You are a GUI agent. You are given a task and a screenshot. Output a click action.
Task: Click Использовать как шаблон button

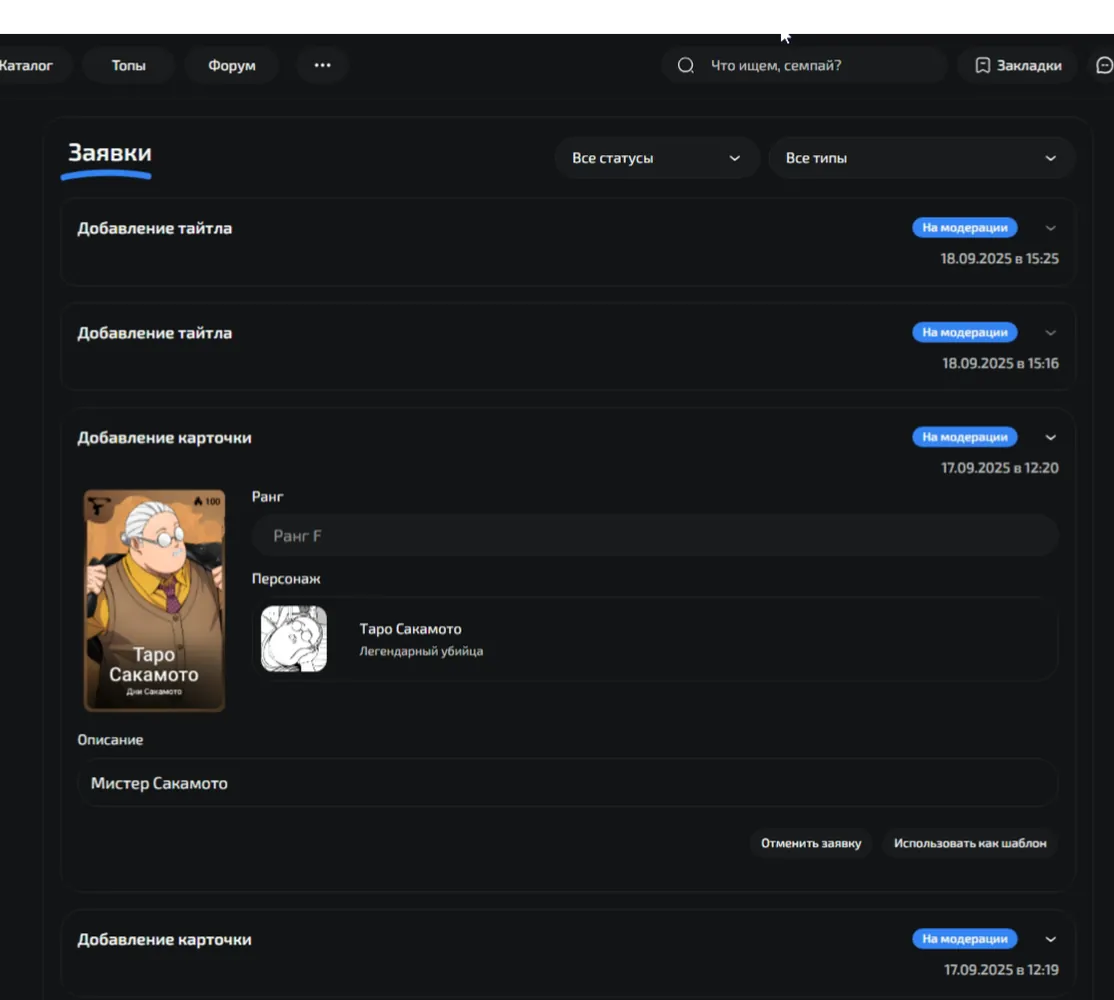coord(970,843)
